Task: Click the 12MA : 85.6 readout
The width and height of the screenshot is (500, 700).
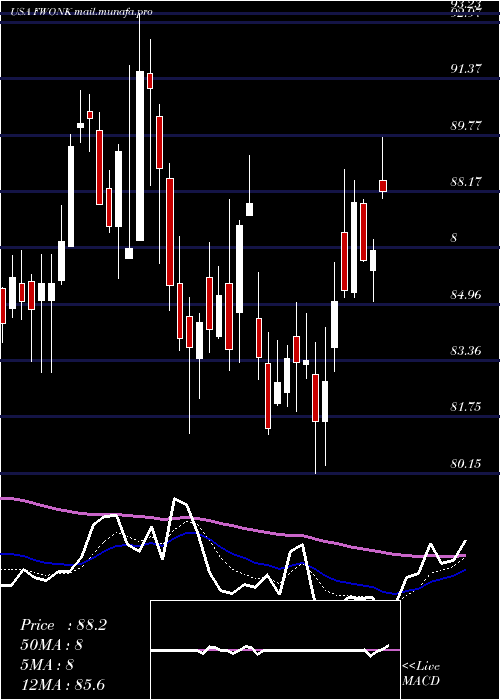Action: click(x=62, y=685)
